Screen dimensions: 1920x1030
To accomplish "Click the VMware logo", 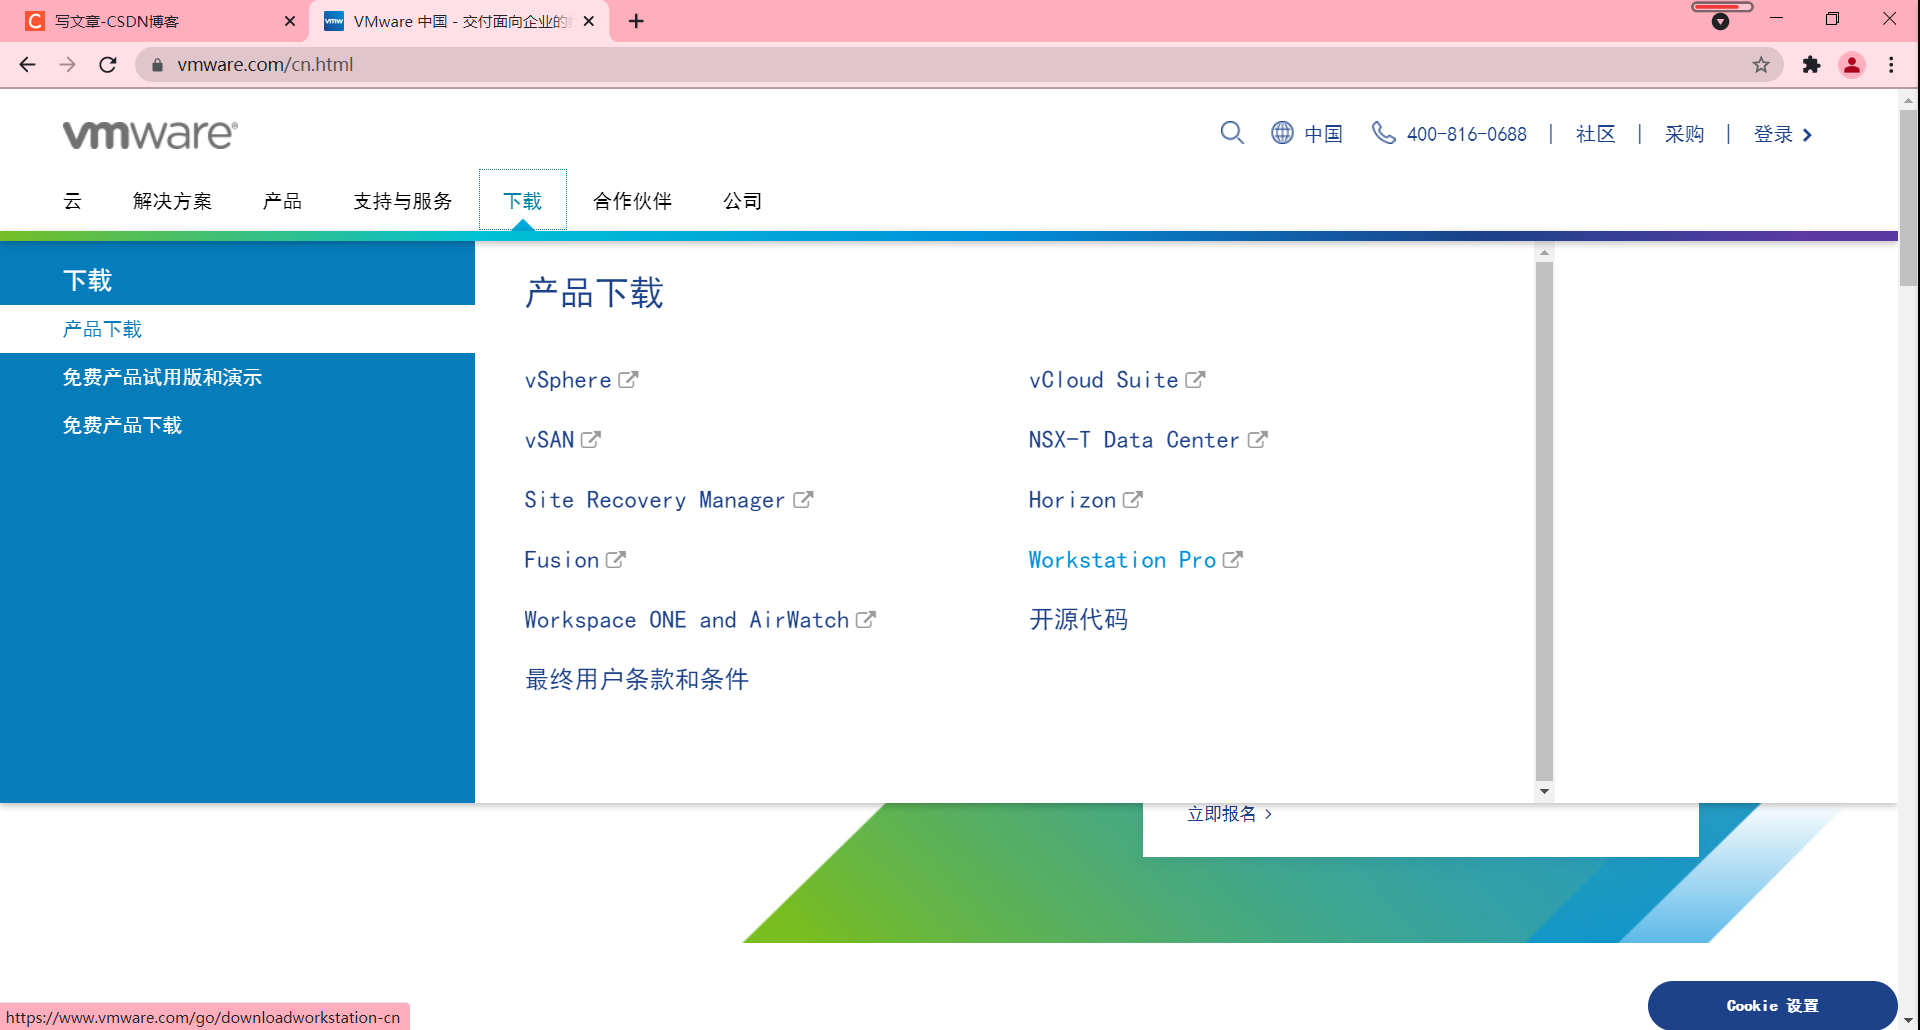I will [150, 134].
